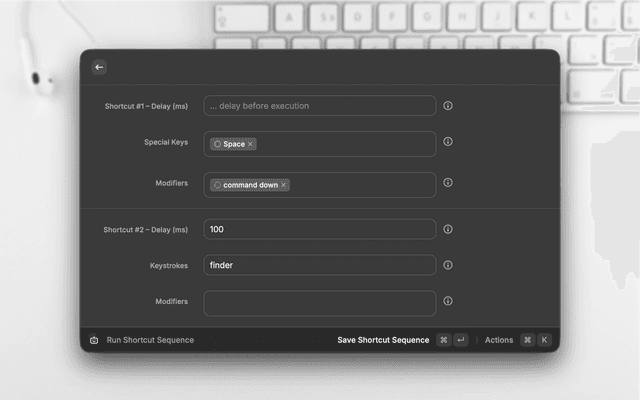Click info icon beside Keystrokes field
The height and width of the screenshot is (400, 640).
(448, 265)
